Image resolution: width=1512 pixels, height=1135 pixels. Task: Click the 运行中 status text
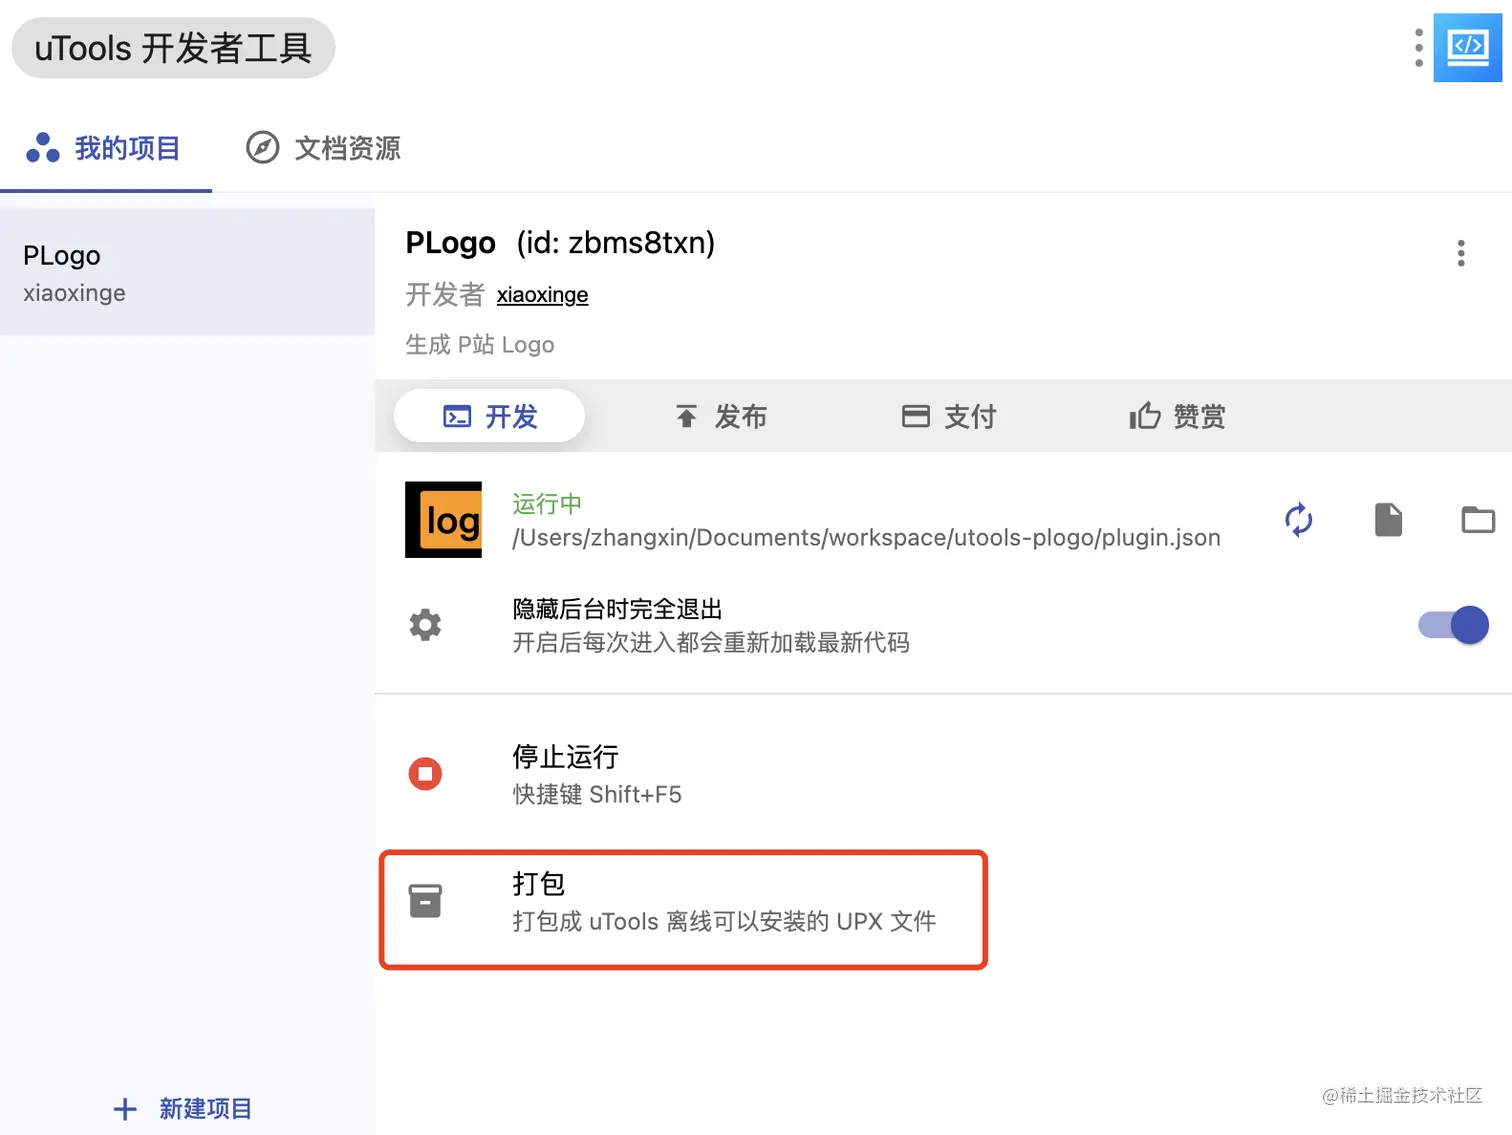click(x=547, y=503)
